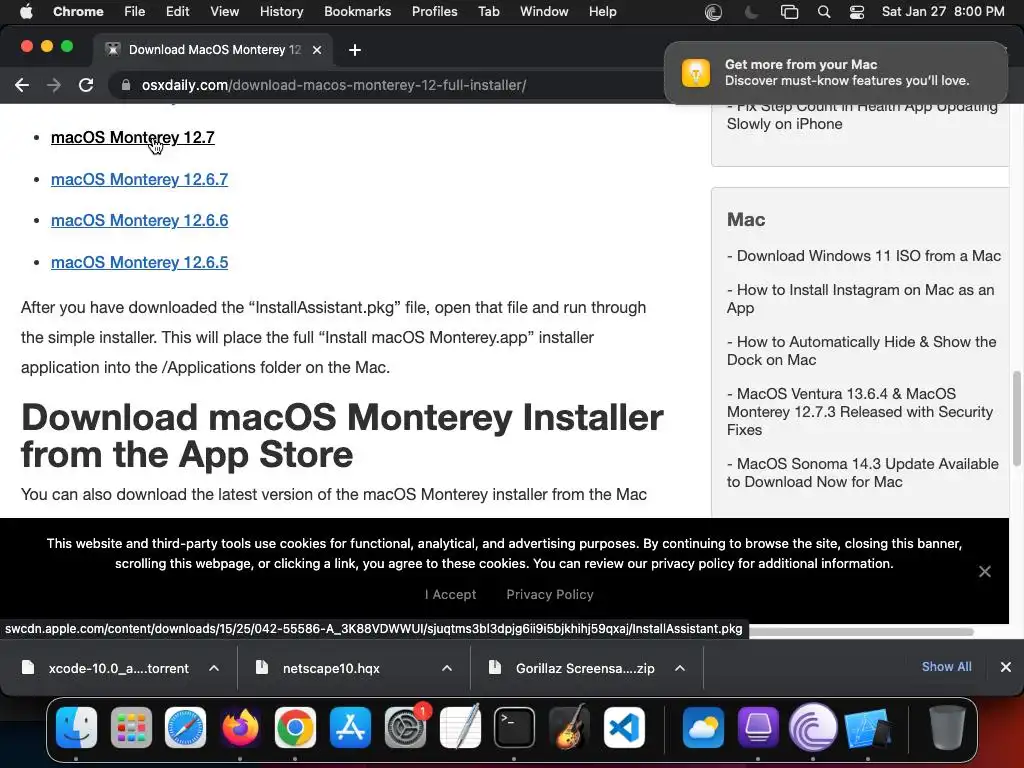
Task: Accept cookies with I Accept
Action: (x=451, y=594)
